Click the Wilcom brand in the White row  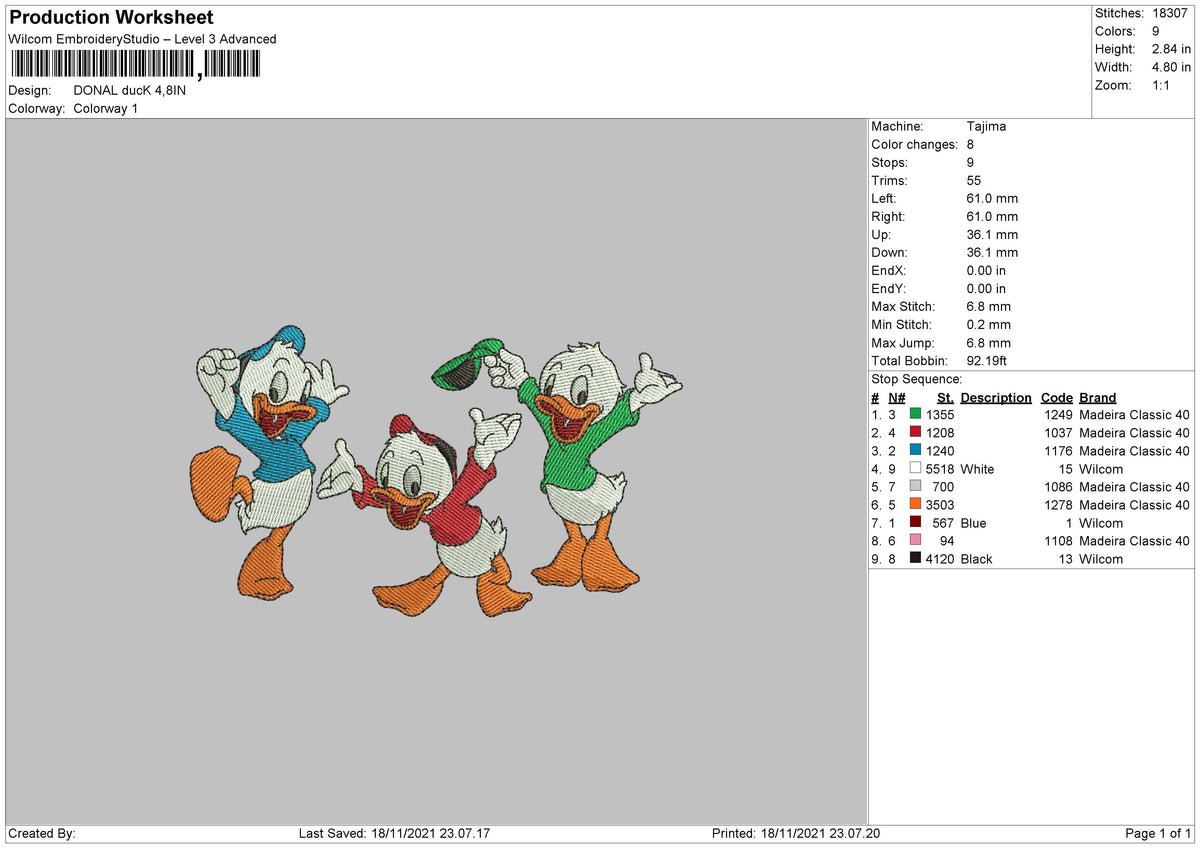click(x=1101, y=468)
